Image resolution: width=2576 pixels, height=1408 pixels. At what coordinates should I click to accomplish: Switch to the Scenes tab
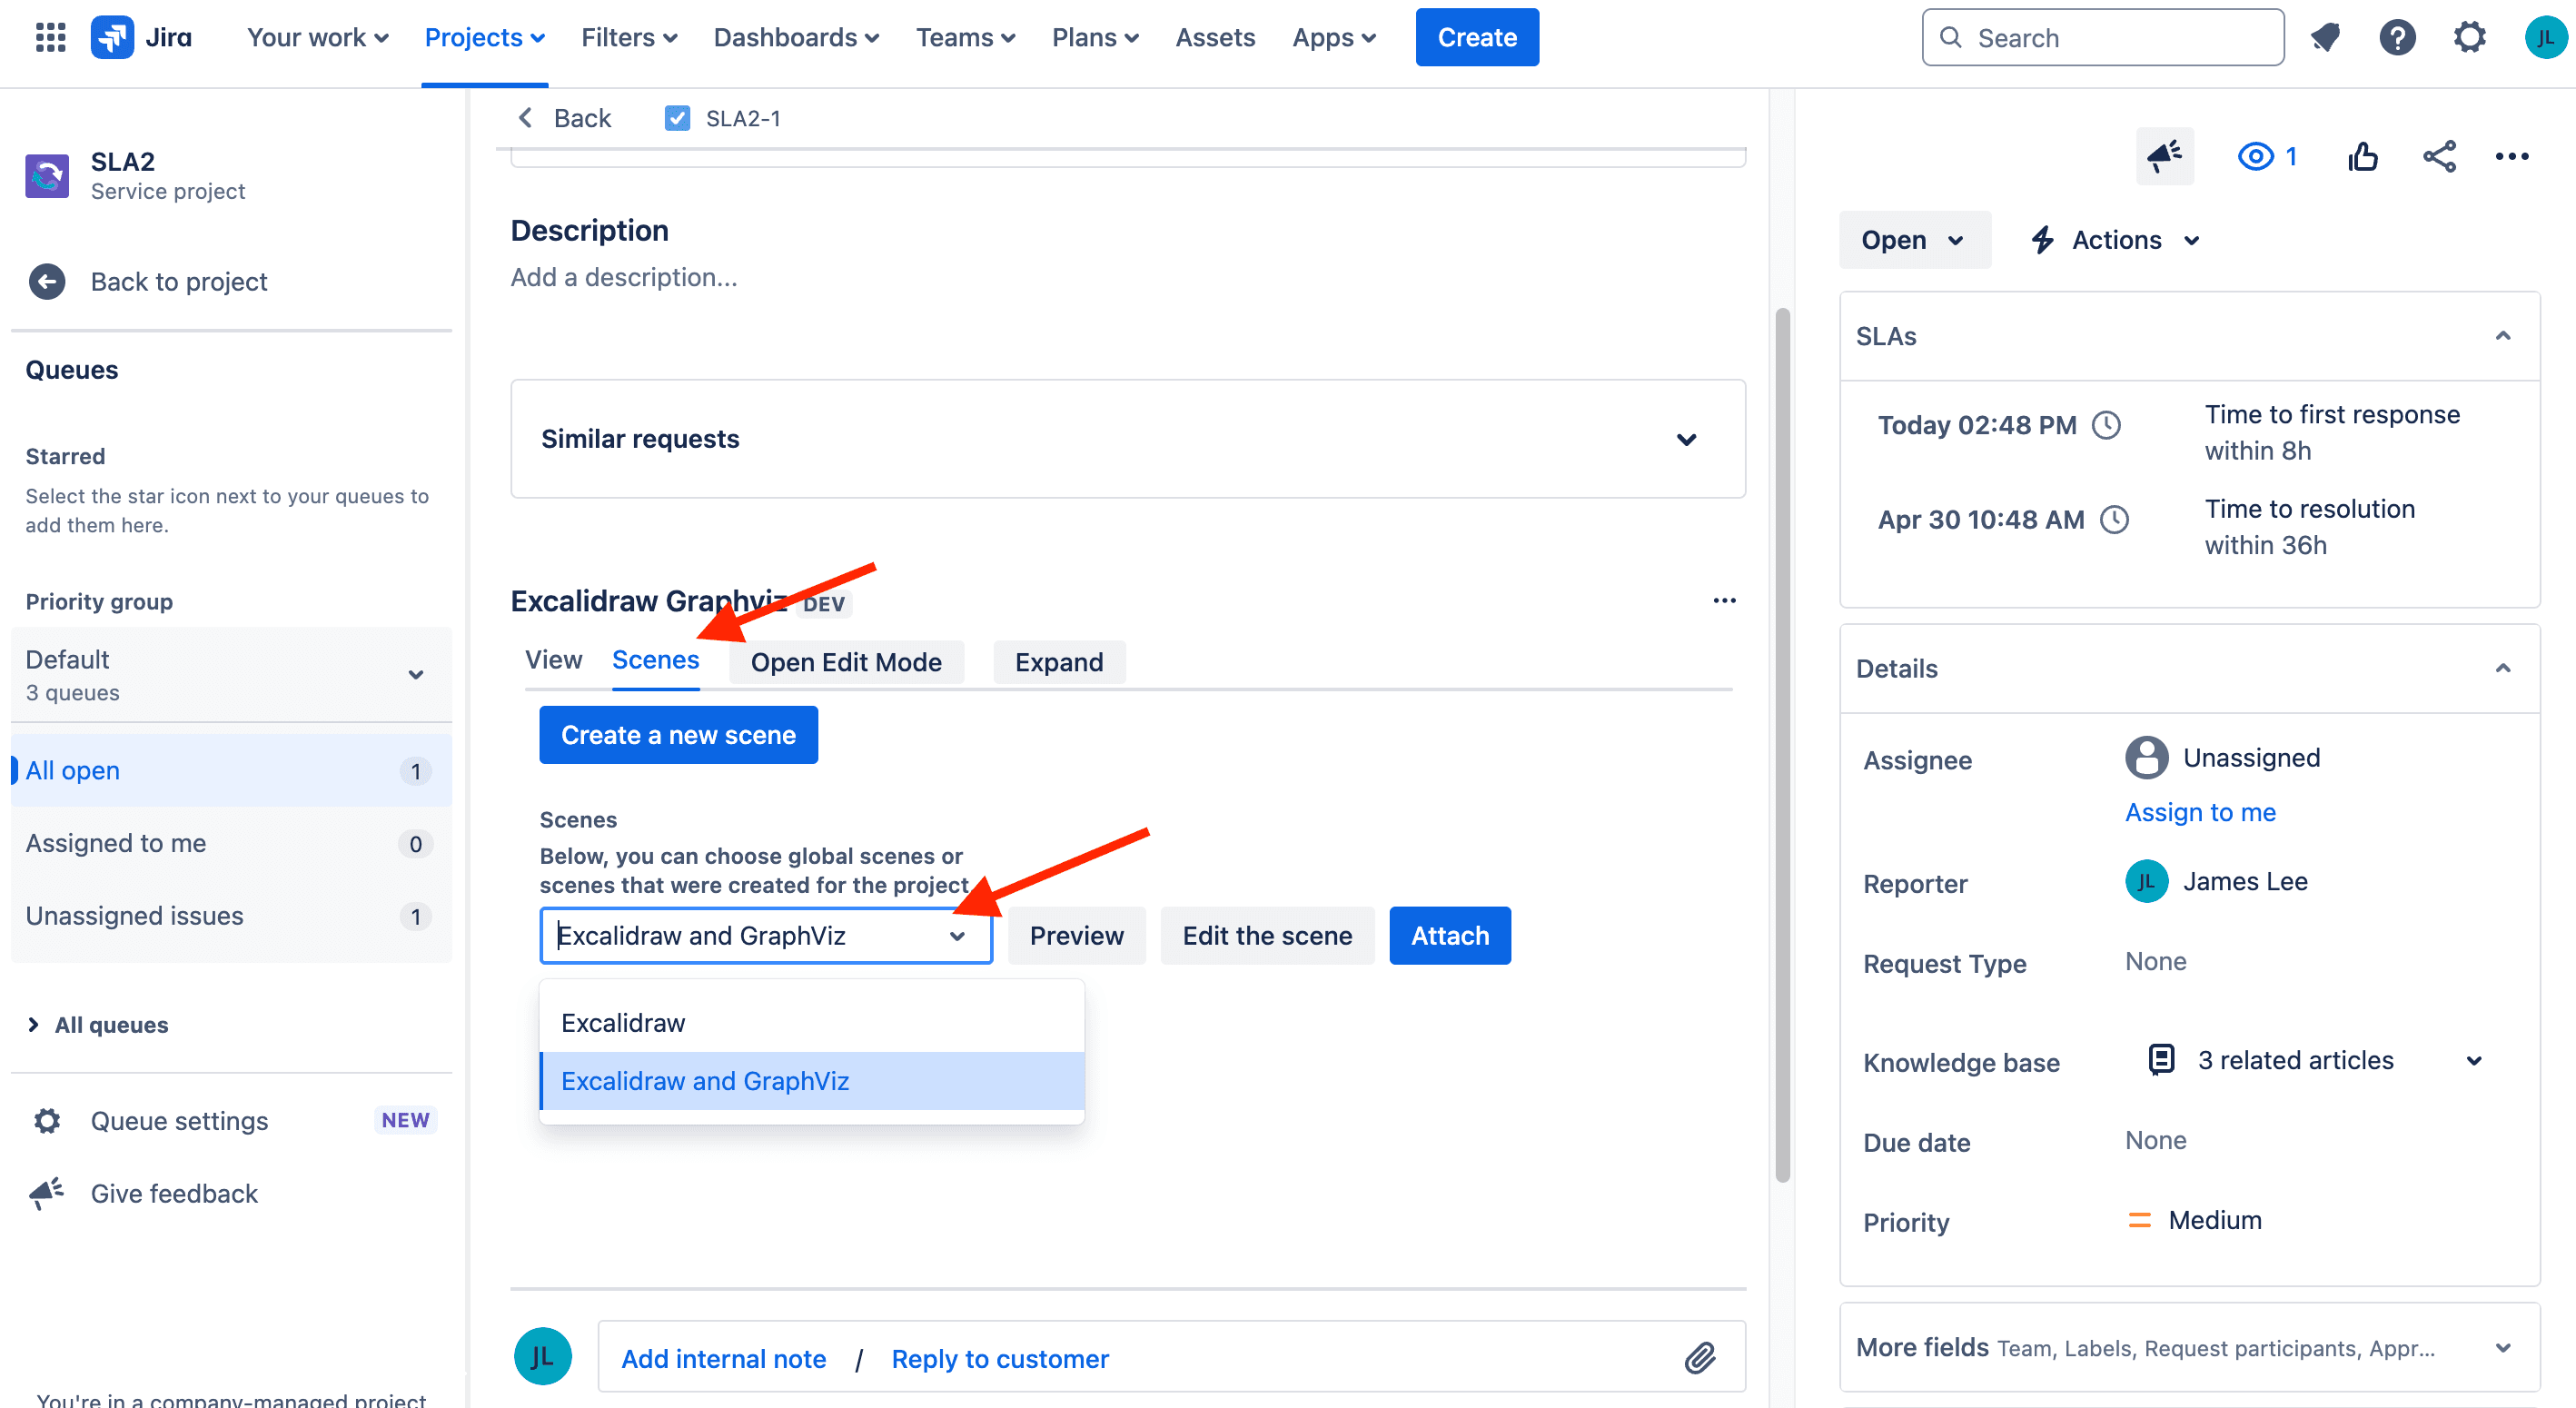[x=655, y=660]
